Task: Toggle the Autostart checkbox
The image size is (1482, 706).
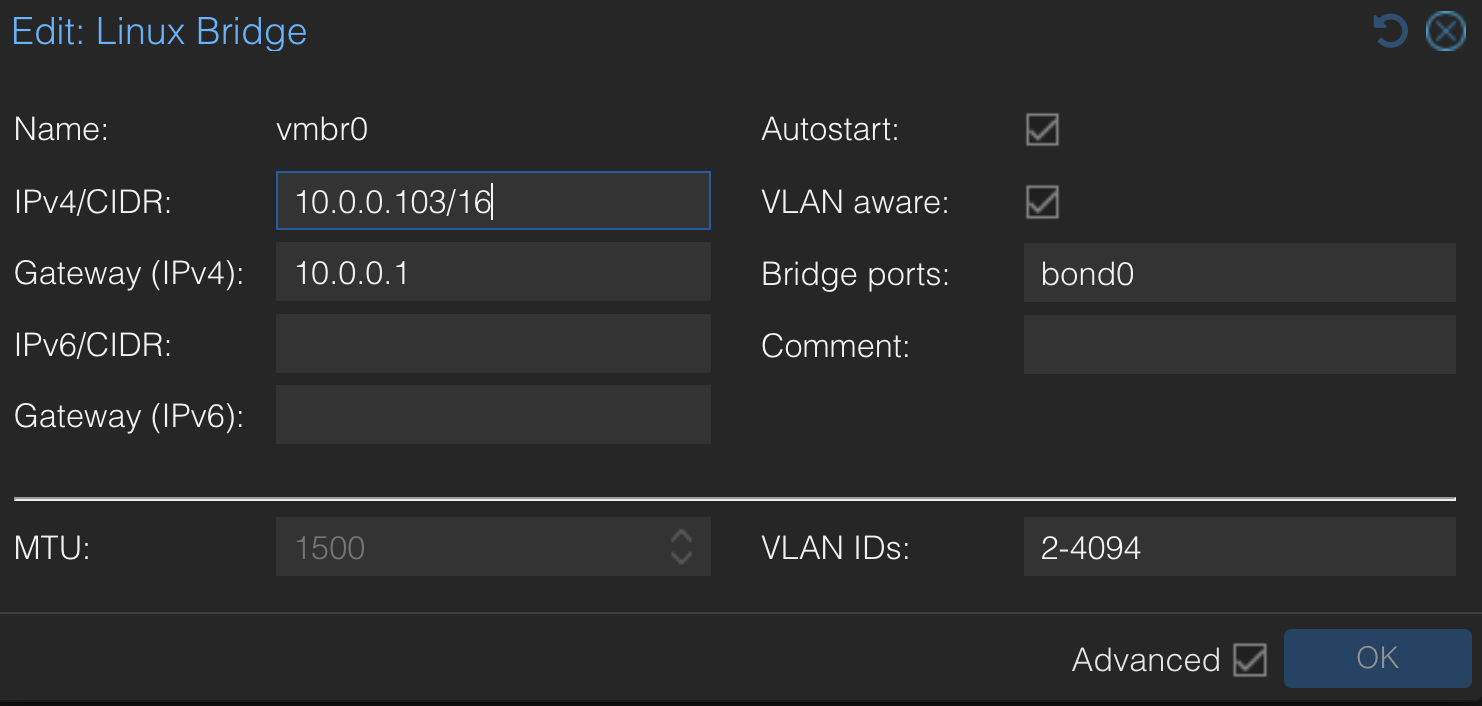Action: point(1041,129)
